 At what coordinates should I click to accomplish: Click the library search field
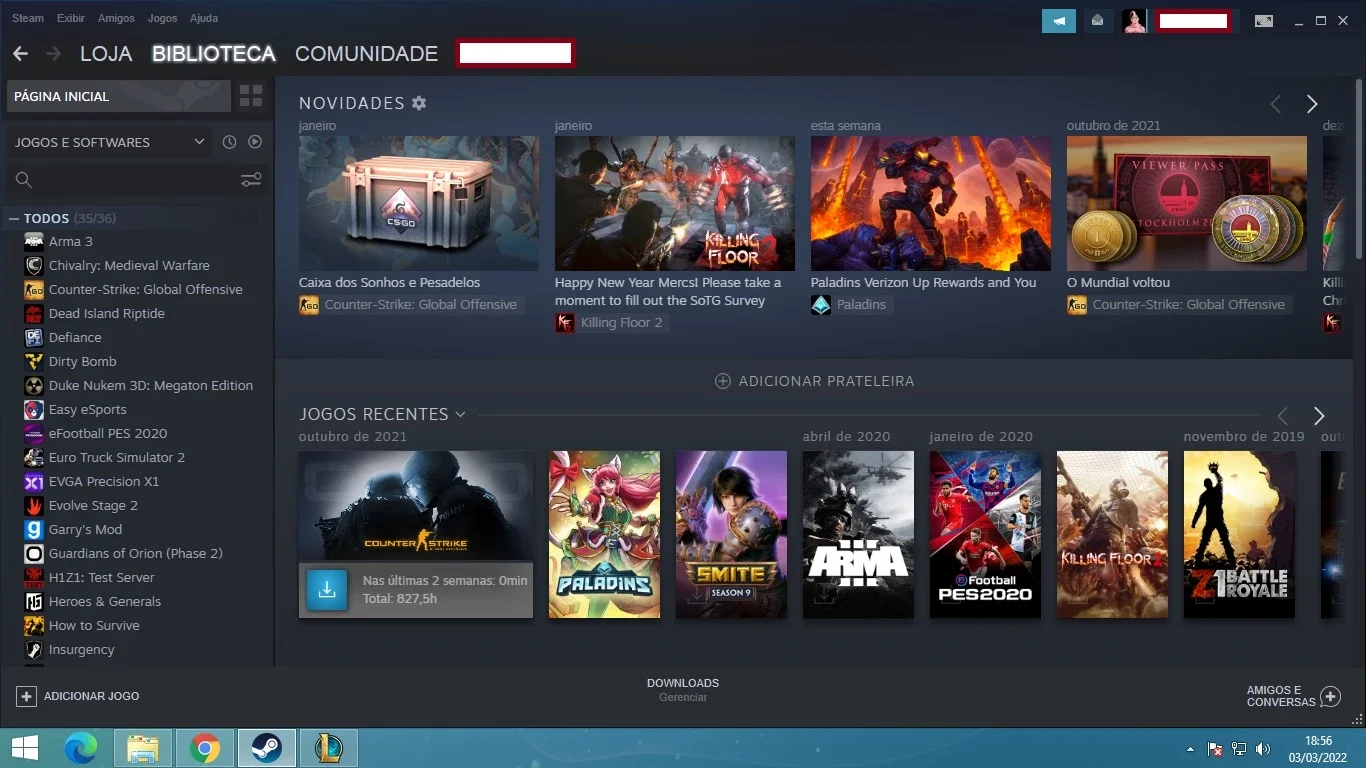136,180
